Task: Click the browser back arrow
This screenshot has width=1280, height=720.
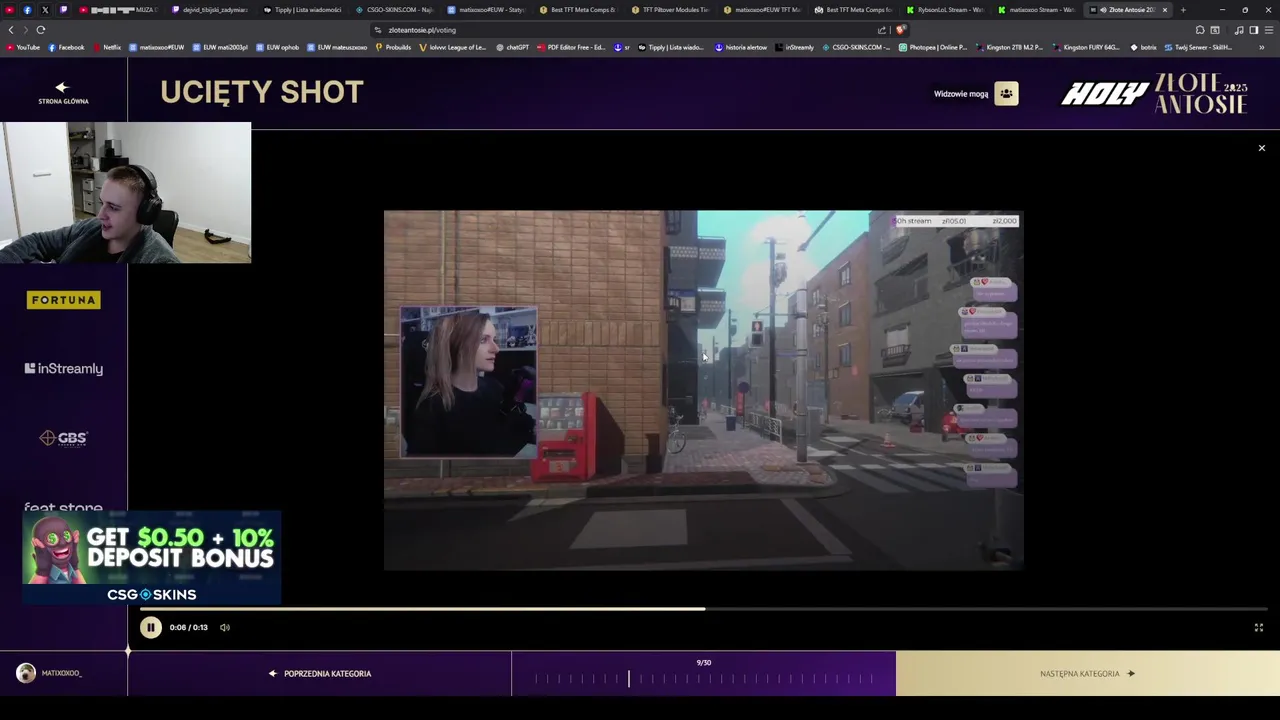Action: coord(11,30)
